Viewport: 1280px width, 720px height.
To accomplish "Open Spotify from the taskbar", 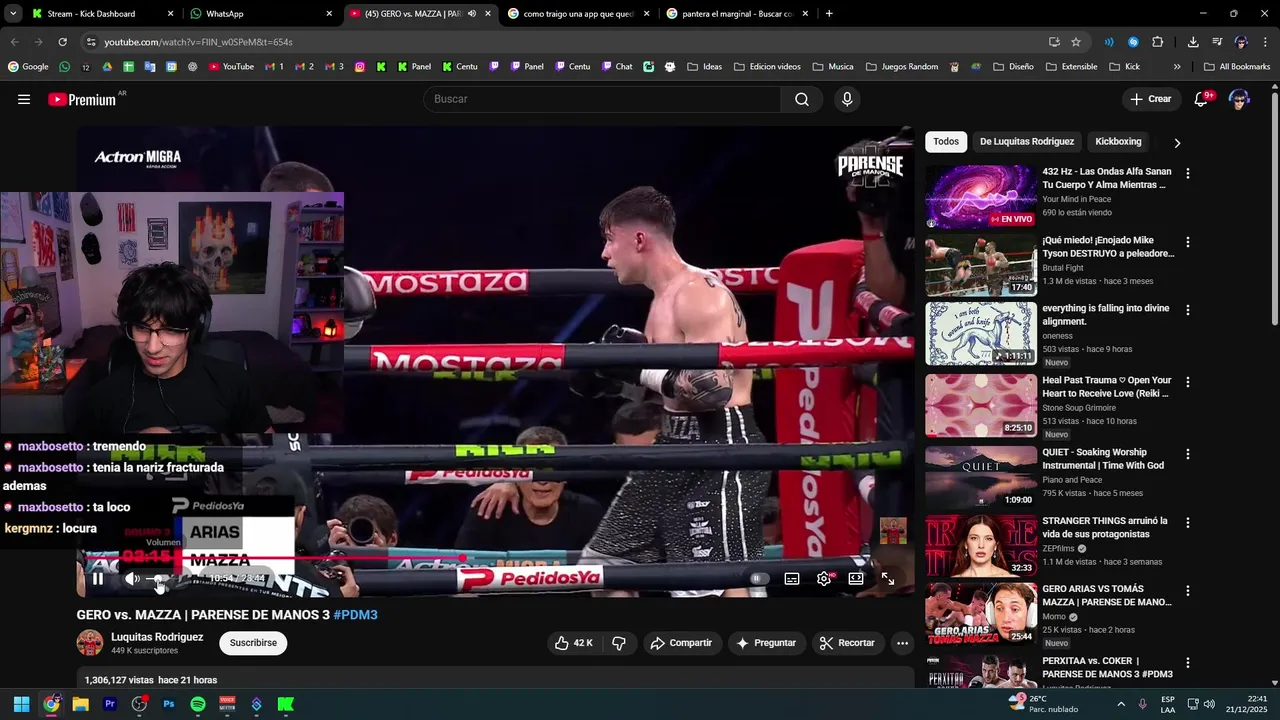I will (x=198, y=704).
